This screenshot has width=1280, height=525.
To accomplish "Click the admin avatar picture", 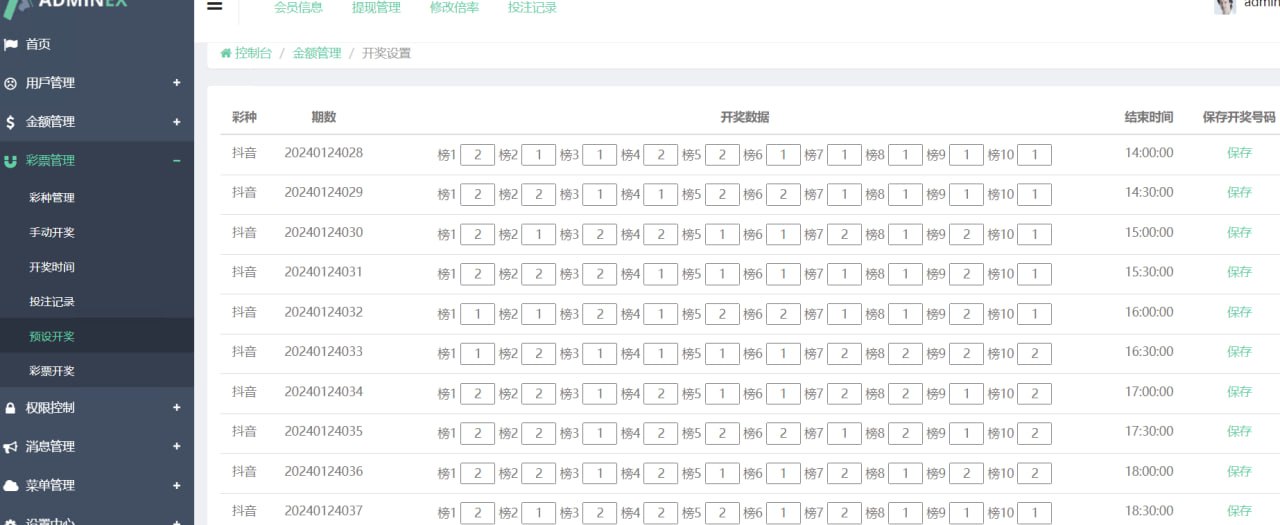I will tap(1225, 6).
